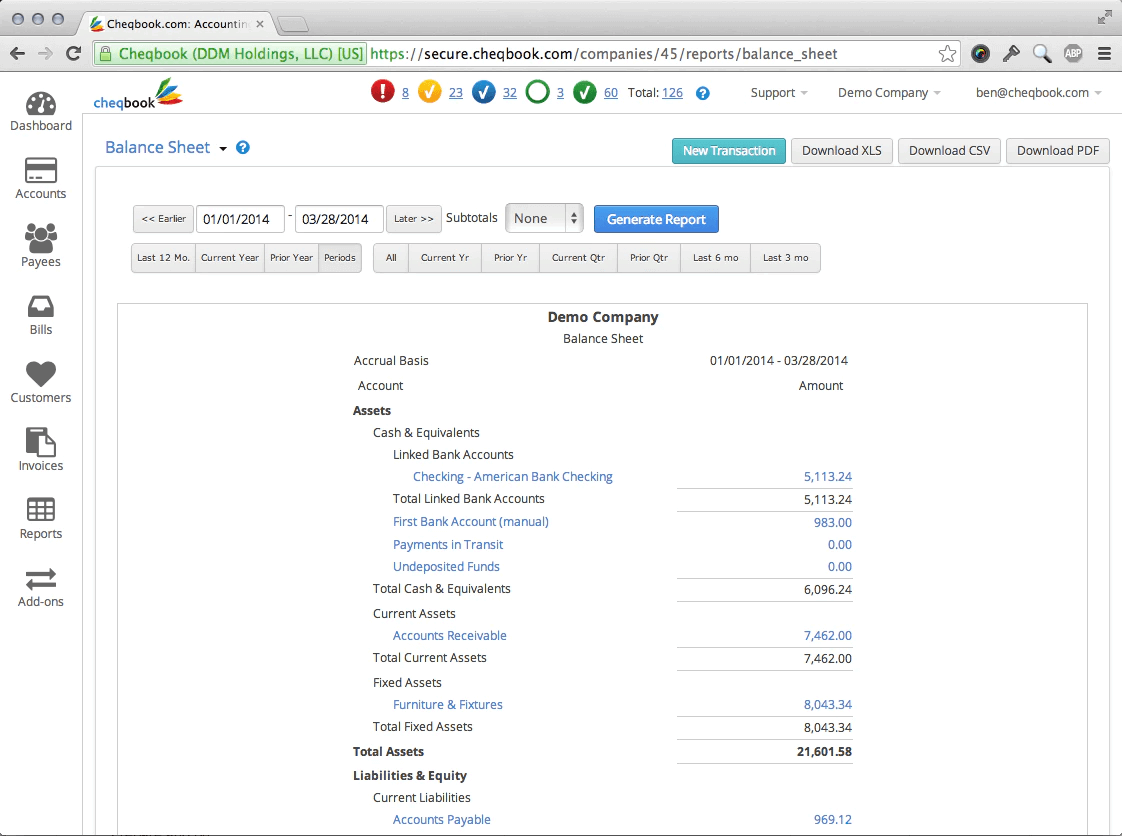The image size is (1122, 836).
Task: Open the Reports grid icon
Action: (41, 510)
